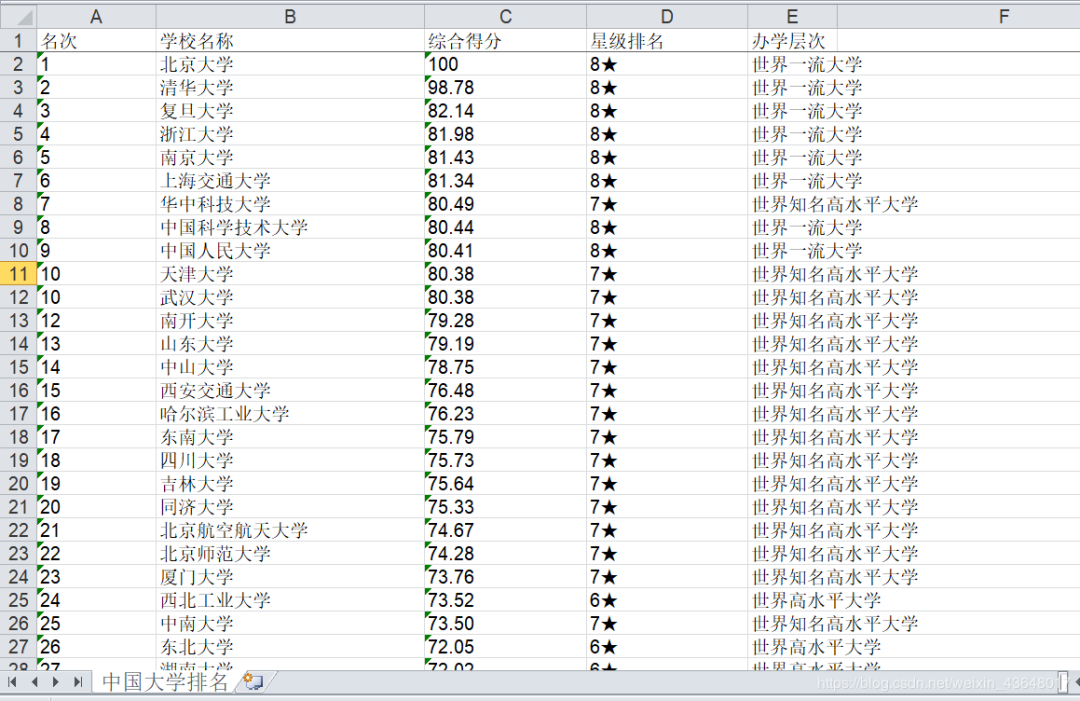The width and height of the screenshot is (1080, 701).
Task: Click the 办学层次 header cell
Action: coord(792,41)
